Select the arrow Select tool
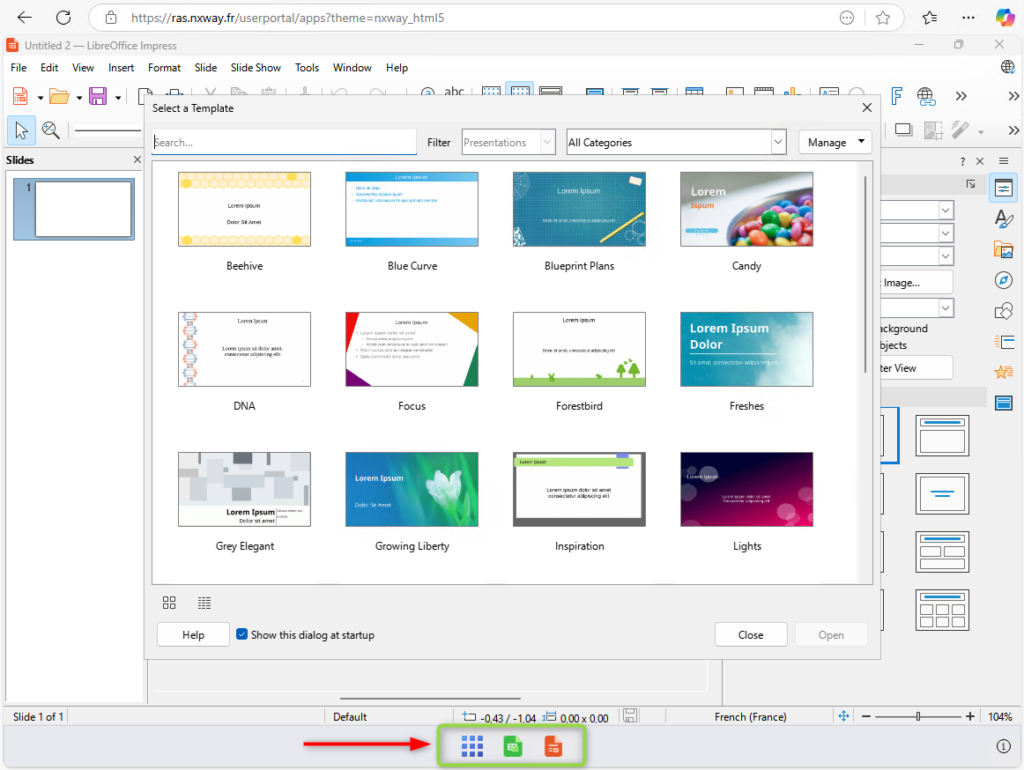1024x770 pixels. point(21,131)
